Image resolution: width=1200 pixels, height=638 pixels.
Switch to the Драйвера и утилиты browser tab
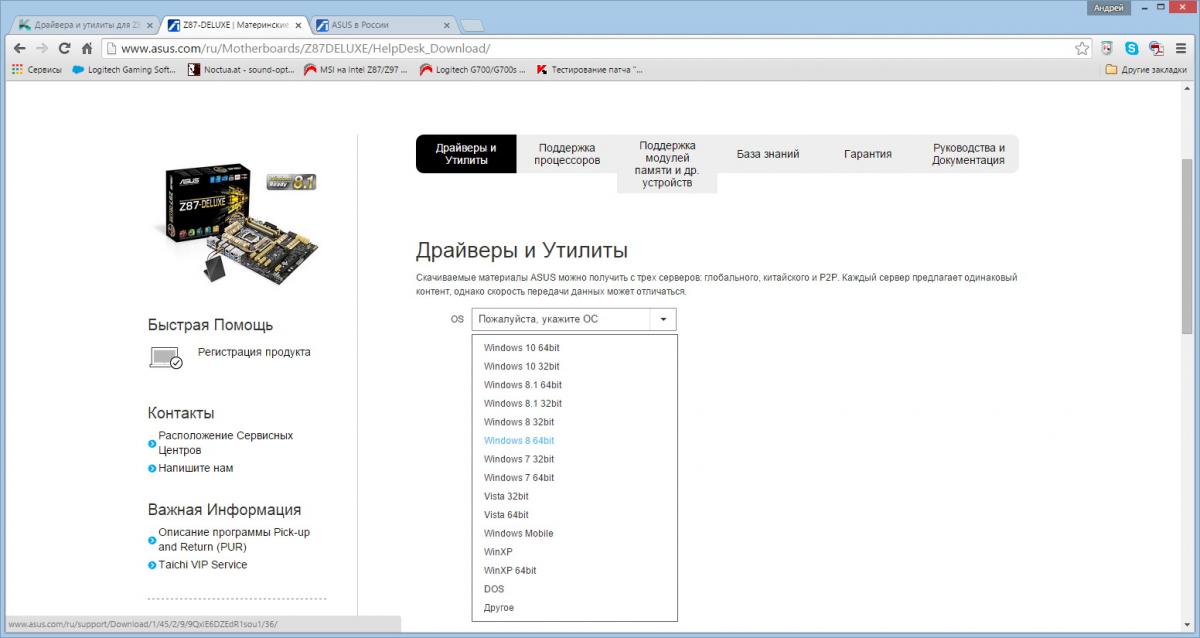pyautogui.click(x=84, y=23)
